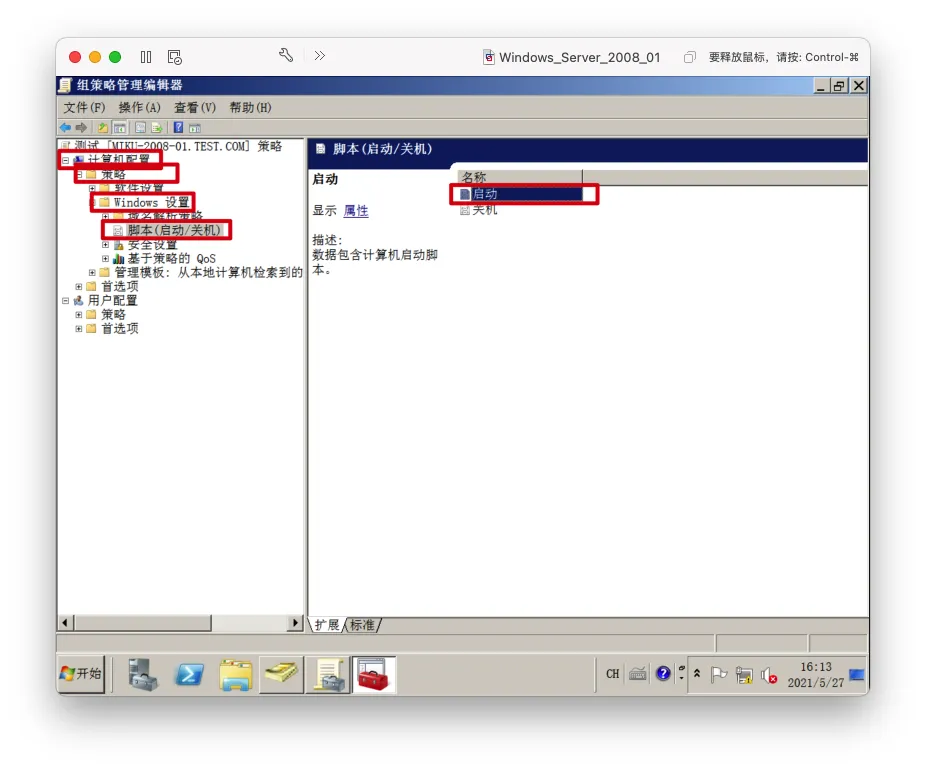This screenshot has width=926, height=770.
Task: Select the 基于策略的 QoS tree item
Action: (171, 259)
